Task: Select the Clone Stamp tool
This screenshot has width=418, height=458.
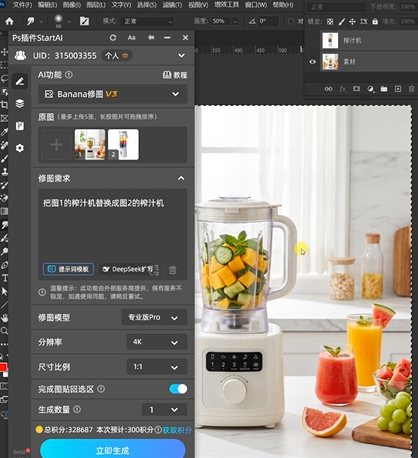Action: (5, 172)
